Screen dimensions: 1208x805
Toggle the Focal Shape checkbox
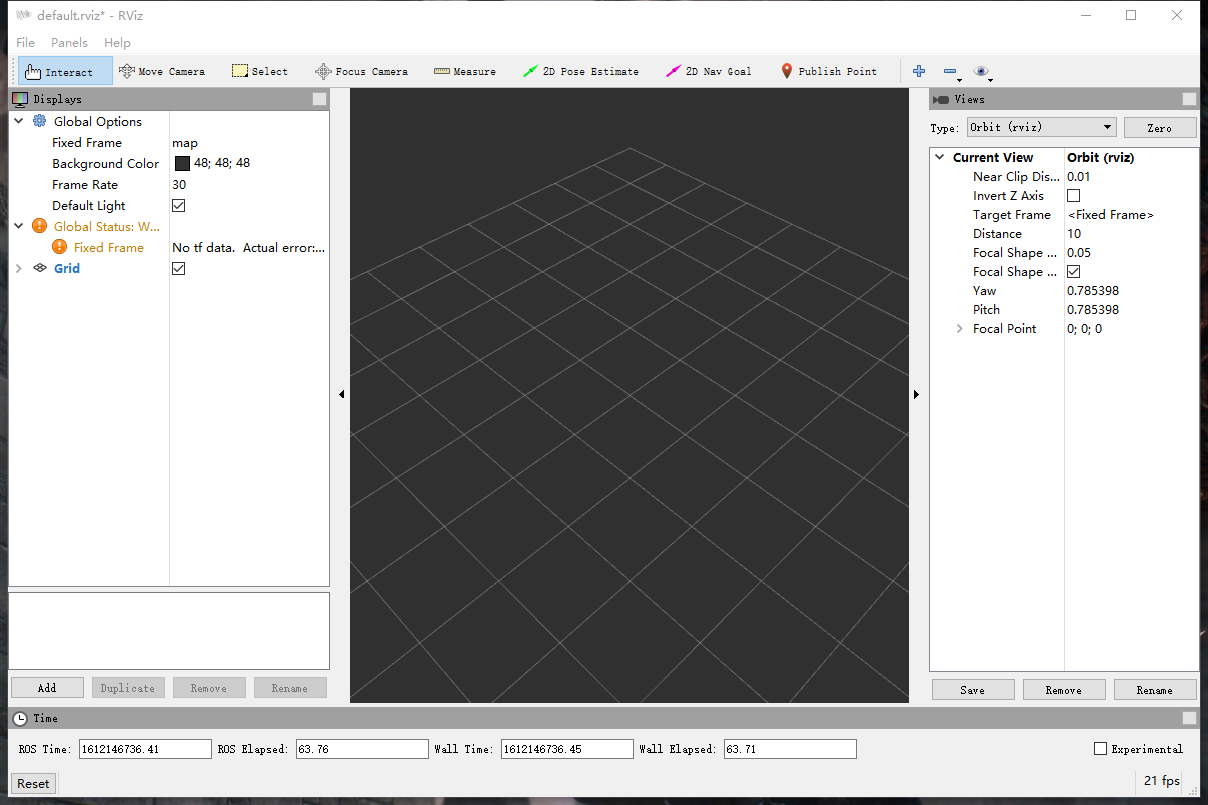tap(1074, 271)
